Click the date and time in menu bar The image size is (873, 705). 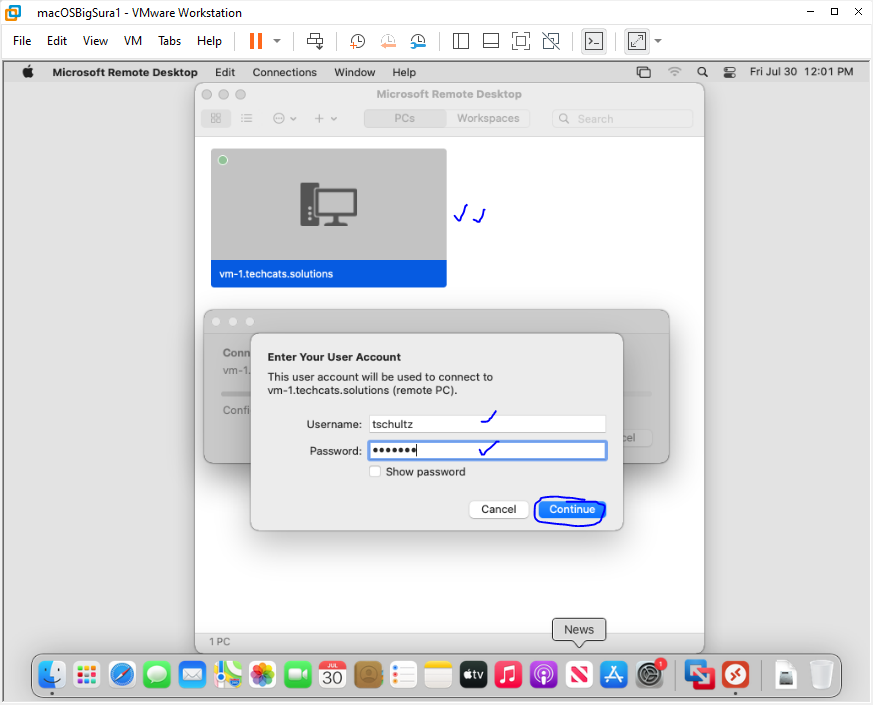pos(801,72)
